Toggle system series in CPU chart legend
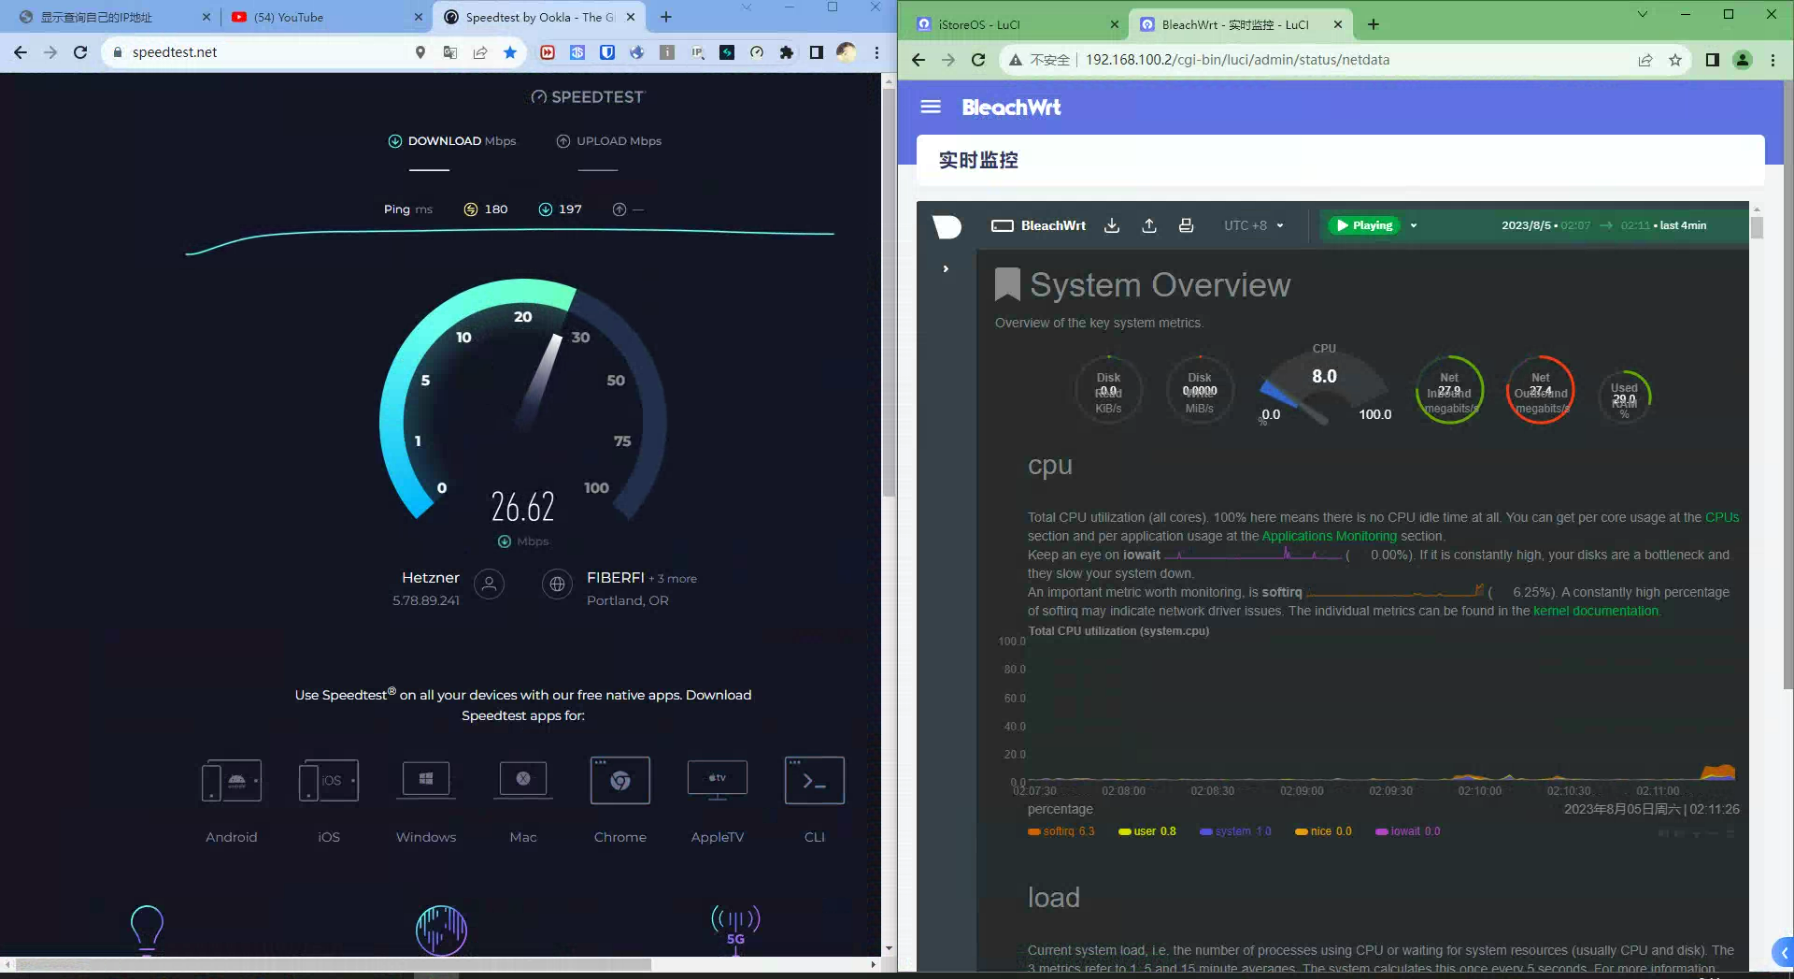Viewport: 1794px width, 979px height. tap(1235, 832)
